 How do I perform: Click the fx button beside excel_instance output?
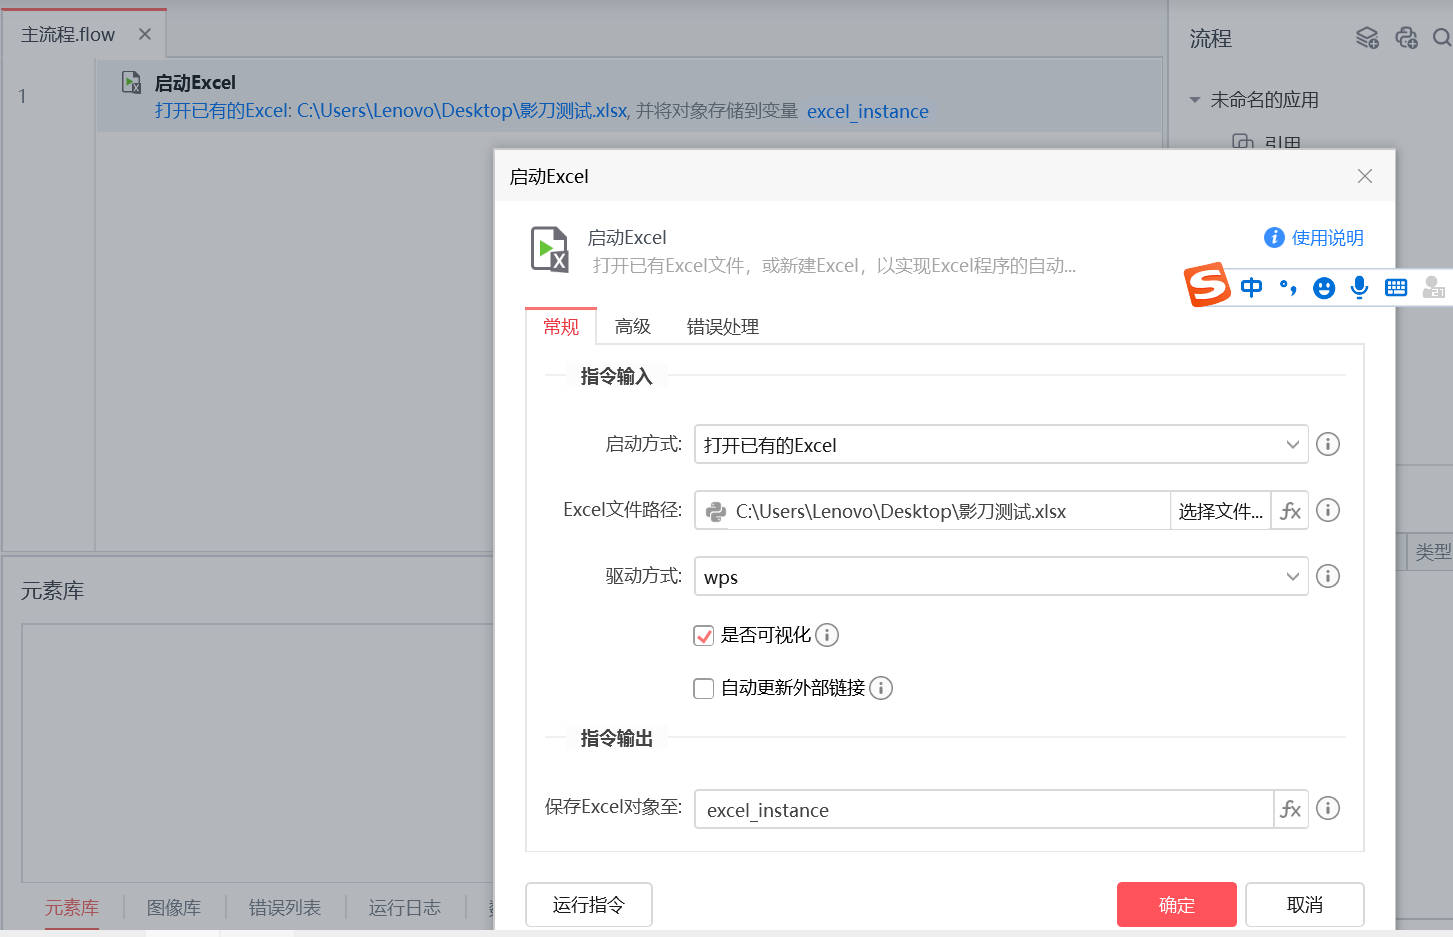1290,809
